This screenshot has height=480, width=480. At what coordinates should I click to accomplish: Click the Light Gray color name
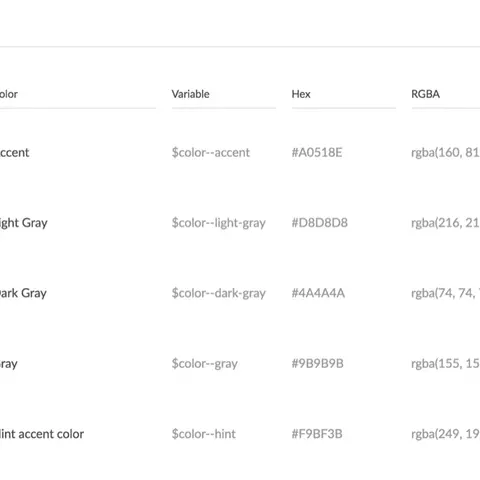pyautogui.click(x=24, y=223)
